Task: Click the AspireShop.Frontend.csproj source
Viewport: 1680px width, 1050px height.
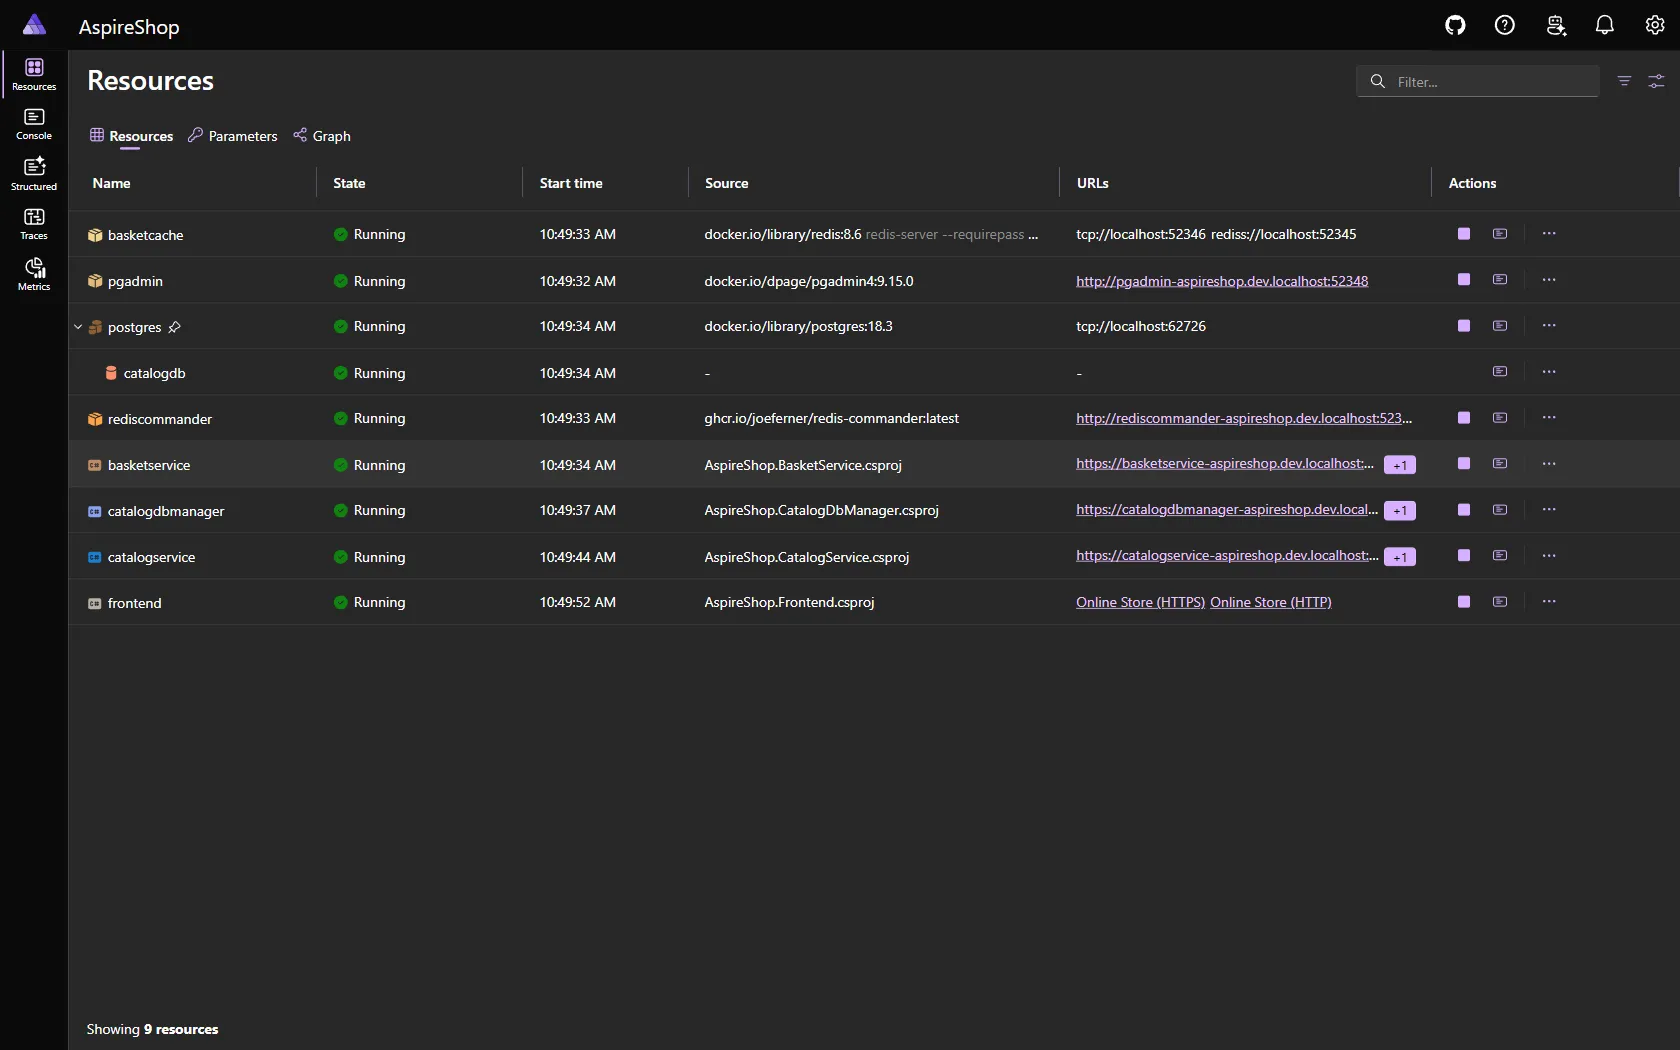Action: tap(789, 602)
